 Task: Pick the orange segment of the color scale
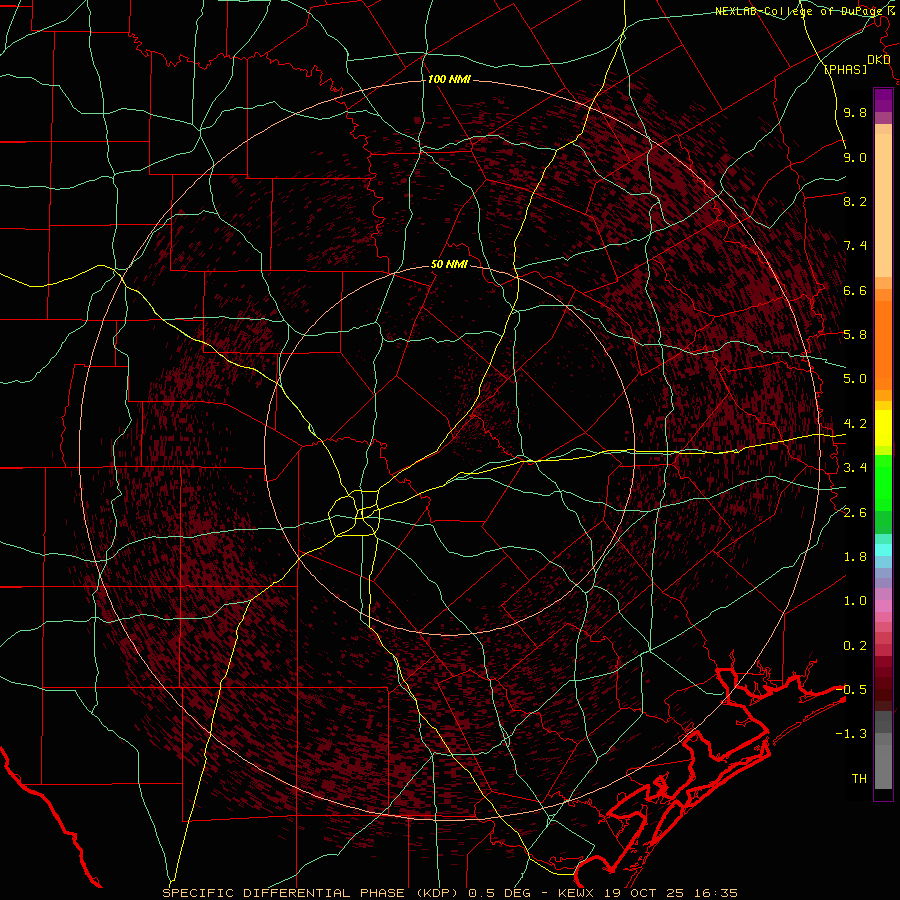coord(883,344)
